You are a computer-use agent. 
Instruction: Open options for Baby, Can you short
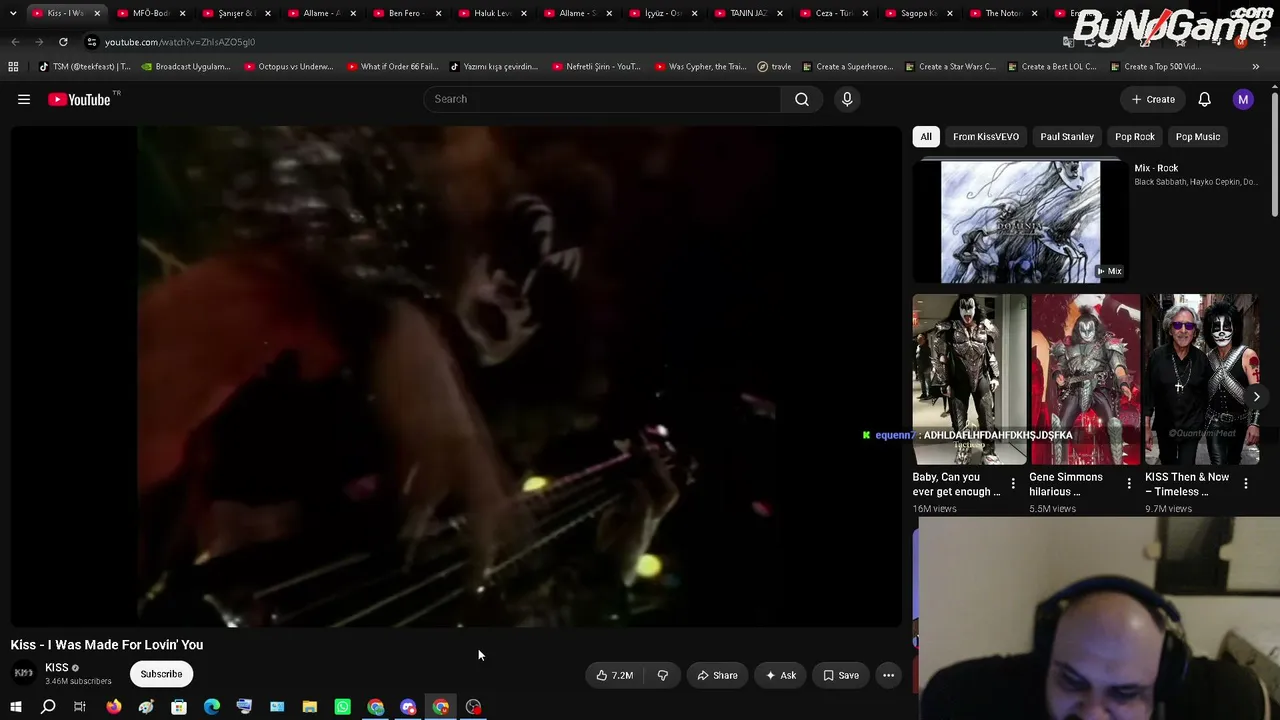pos(1013,484)
